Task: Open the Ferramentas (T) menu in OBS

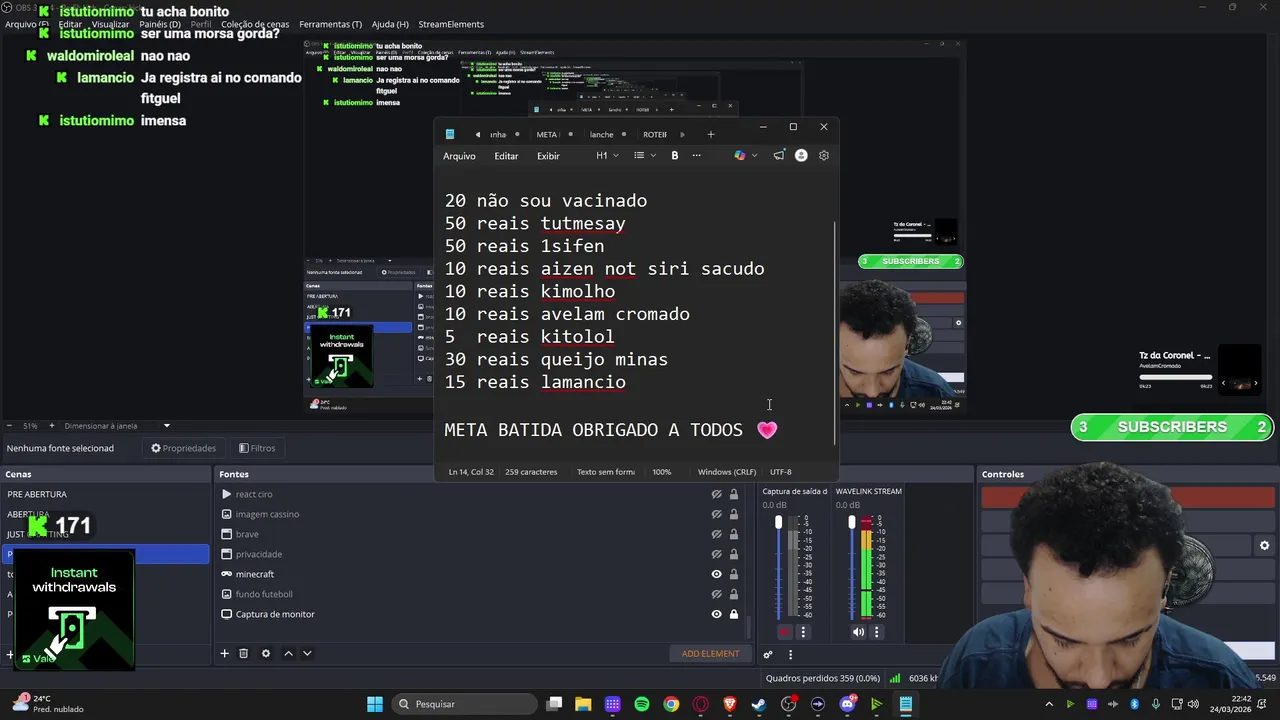Action: [x=331, y=24]
